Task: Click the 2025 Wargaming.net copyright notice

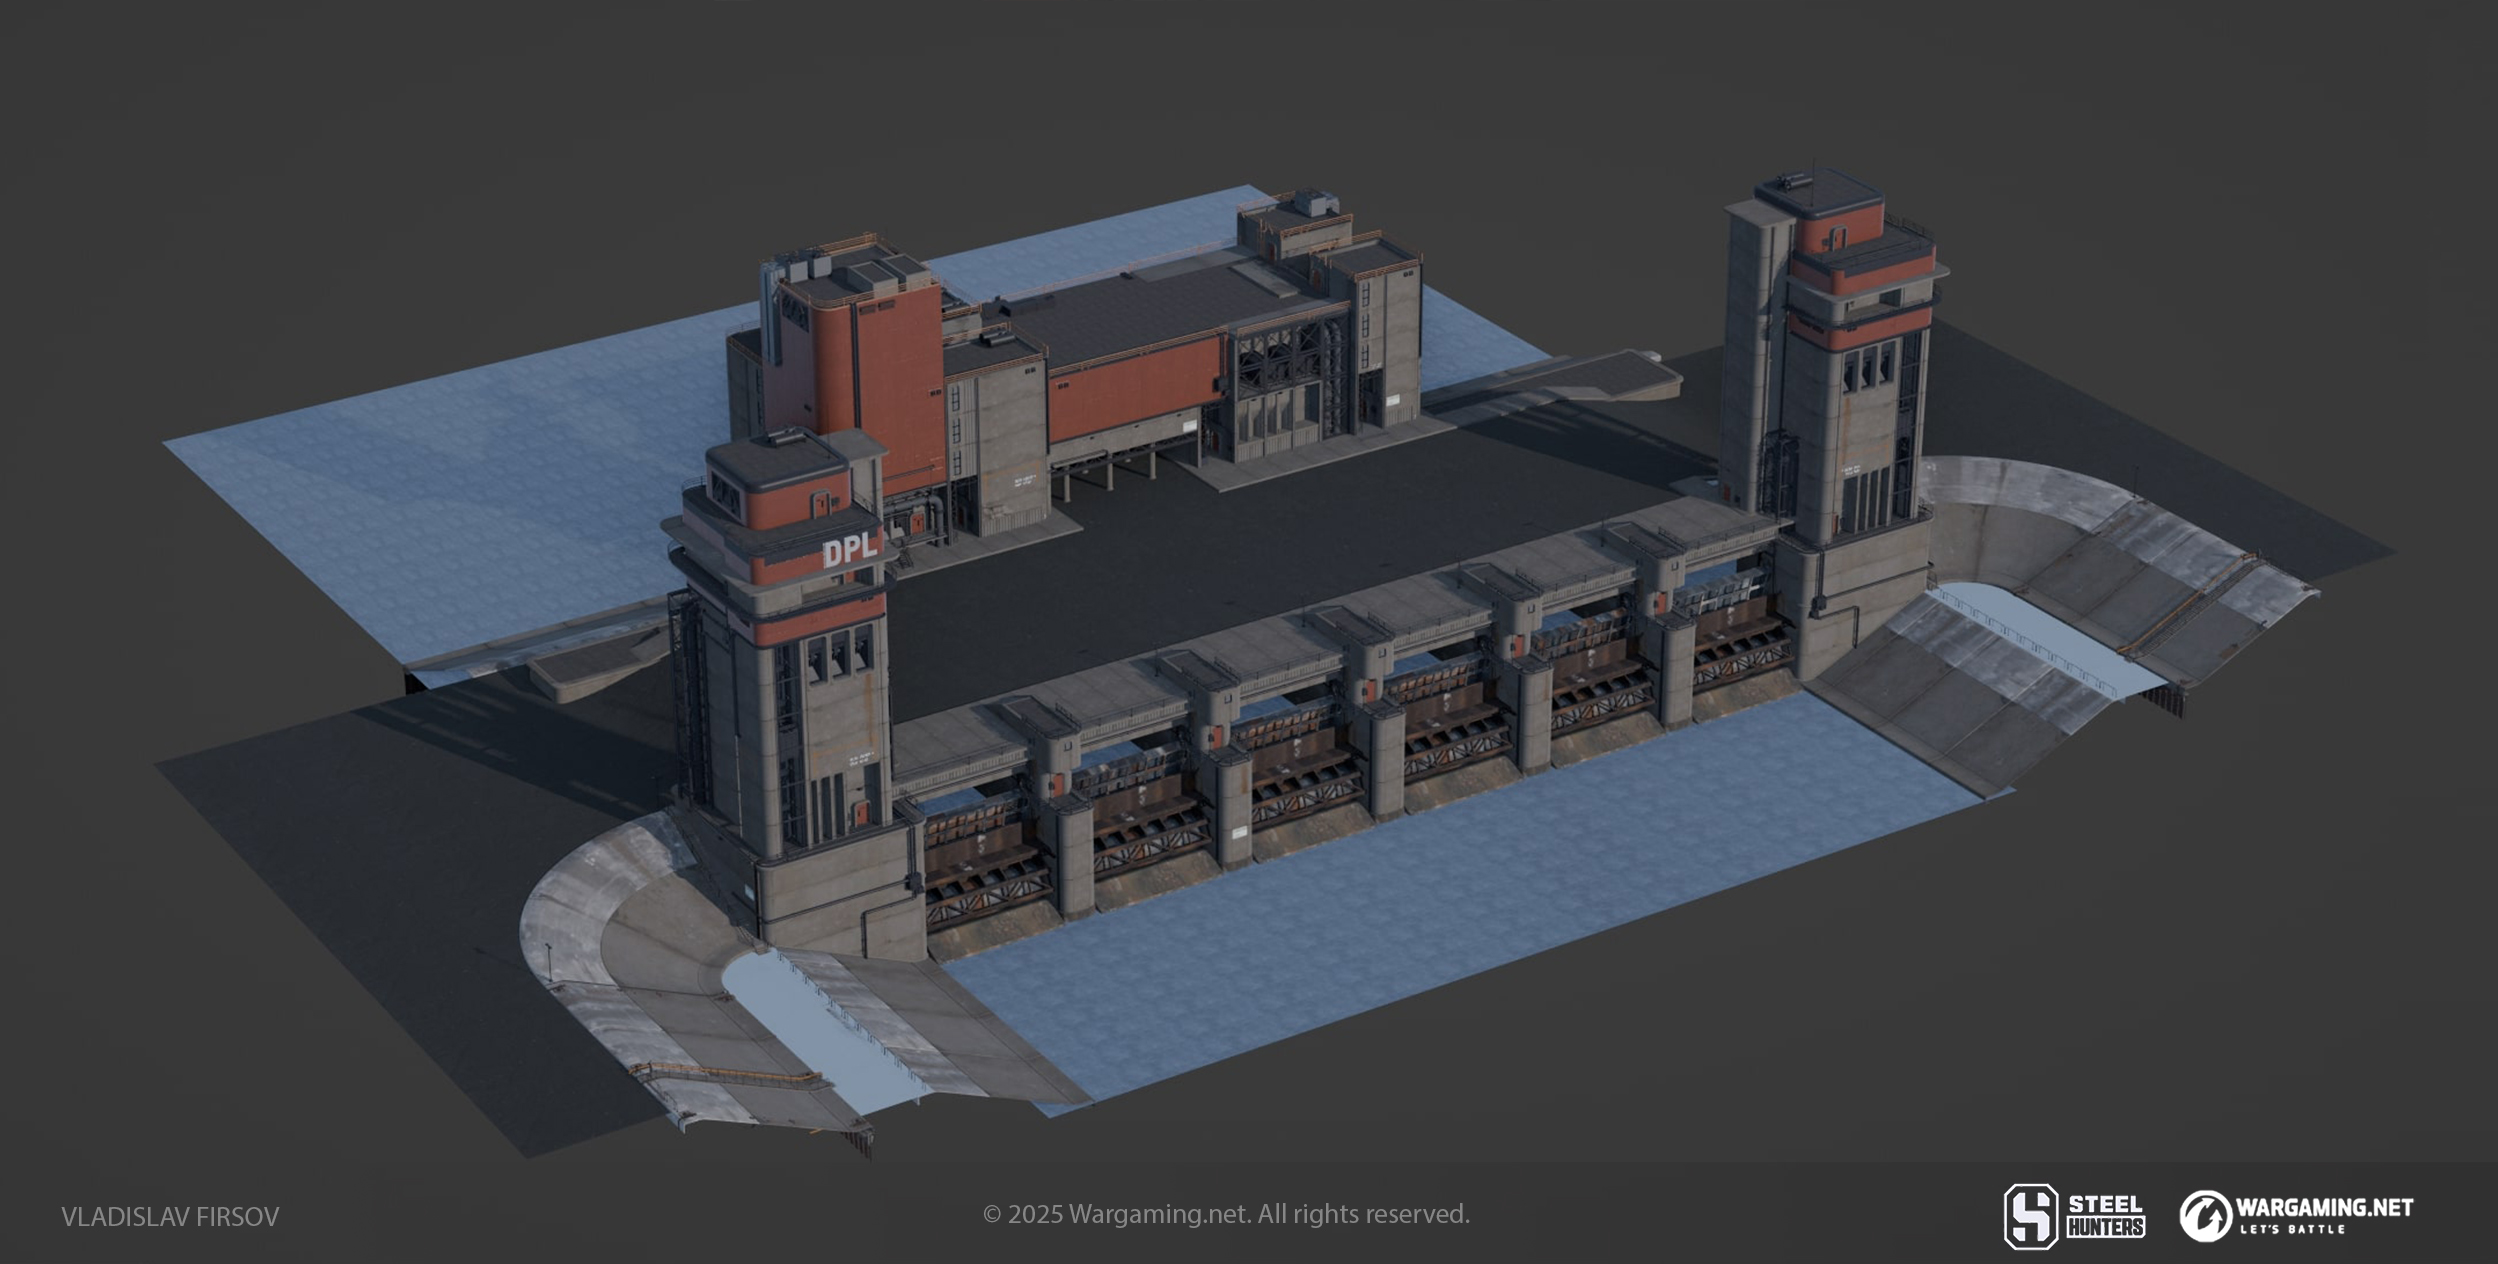Action: 1226,1214
